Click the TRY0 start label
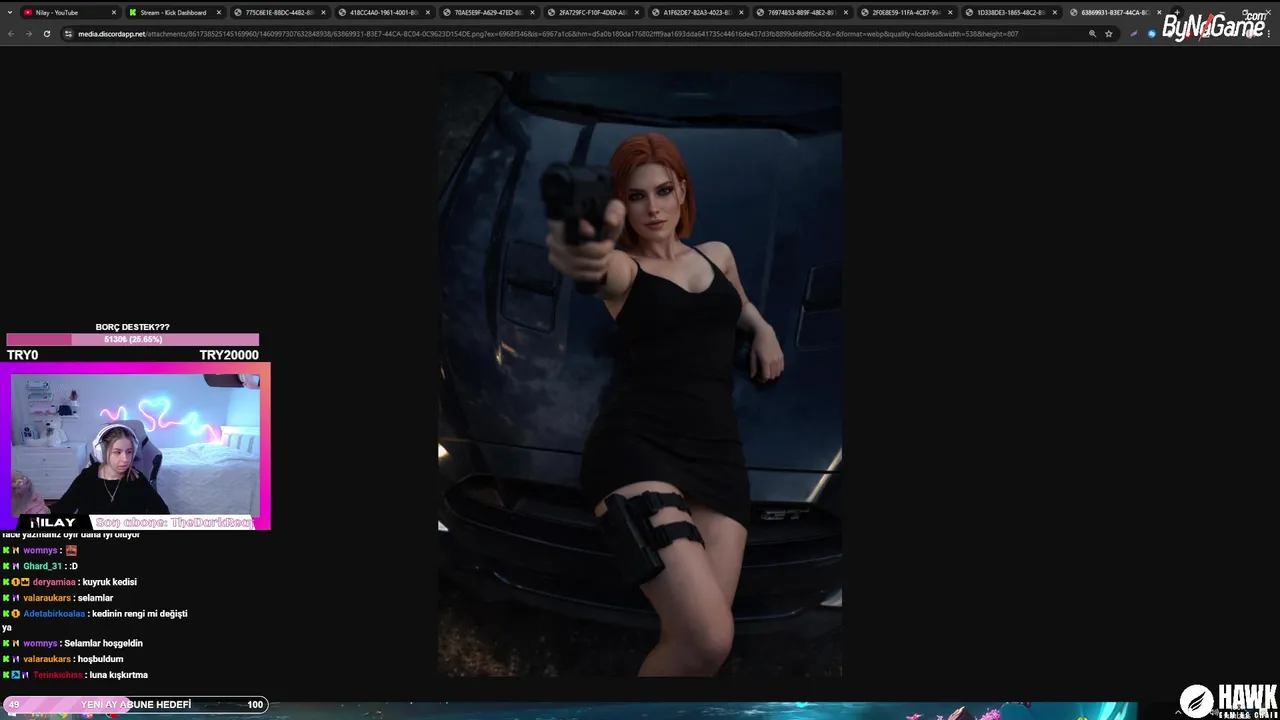 click(x=22, y=355)
